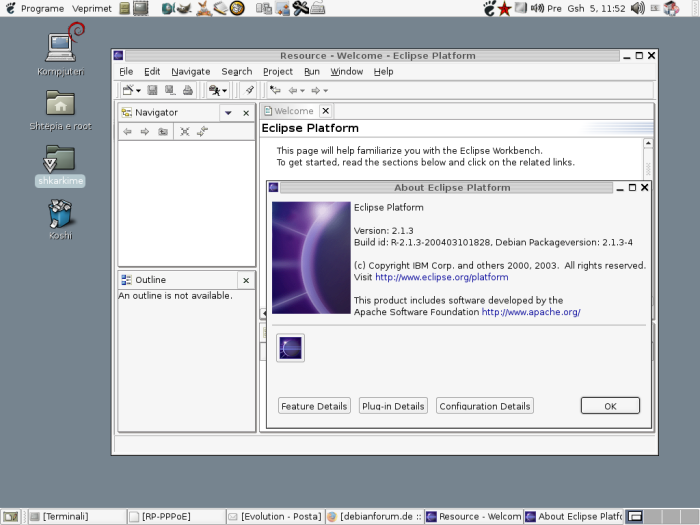Switch to Resource - Welcome taskbar entry

point(474,517)
